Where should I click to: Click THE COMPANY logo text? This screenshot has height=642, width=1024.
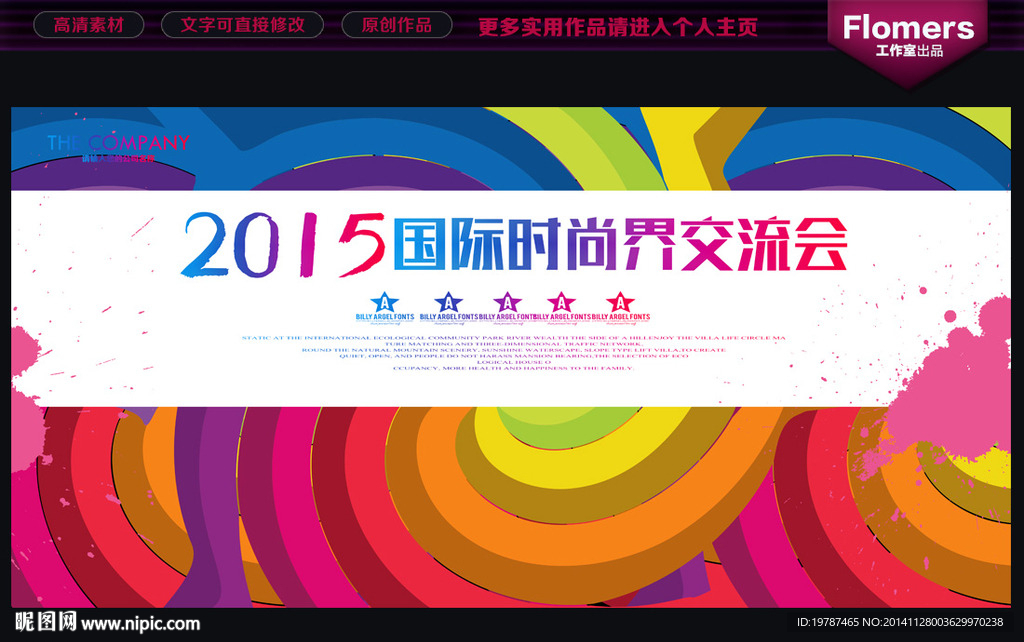coord(118,142)
